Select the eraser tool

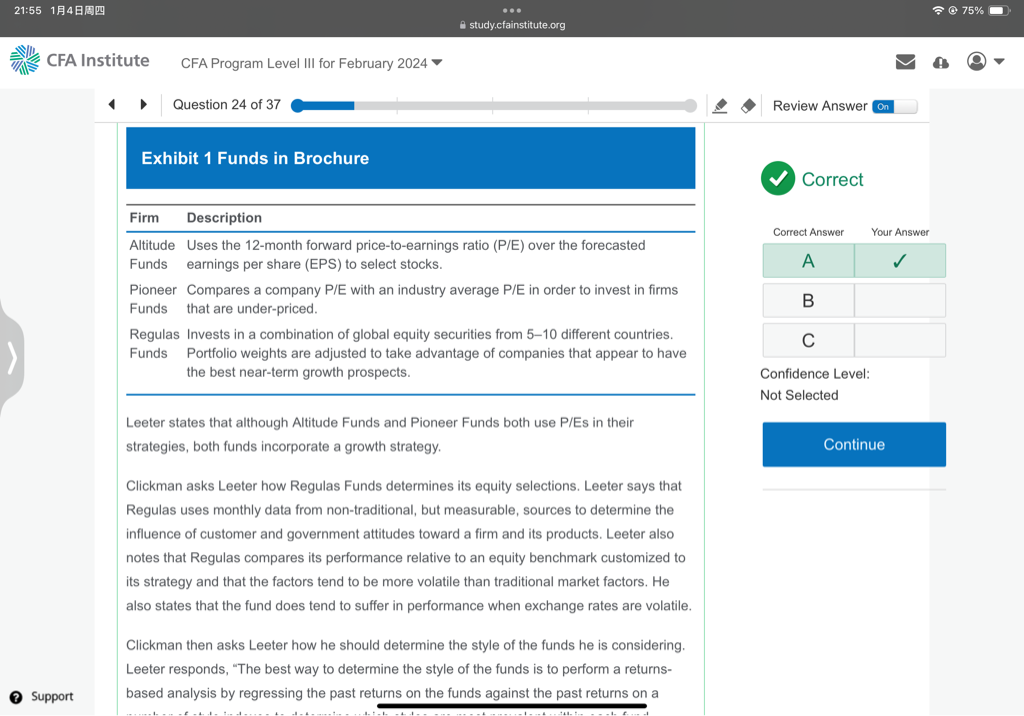(x=747, y=106)
